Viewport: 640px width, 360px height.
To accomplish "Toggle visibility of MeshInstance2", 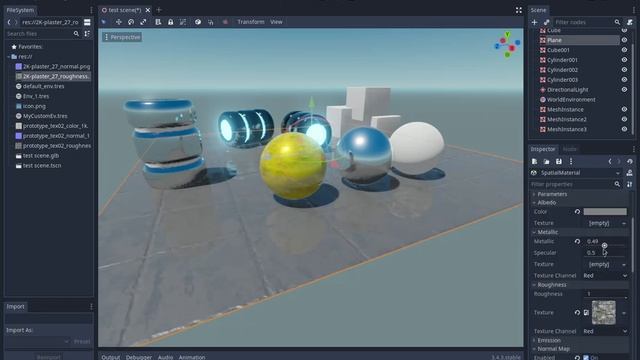I will 624,119.
